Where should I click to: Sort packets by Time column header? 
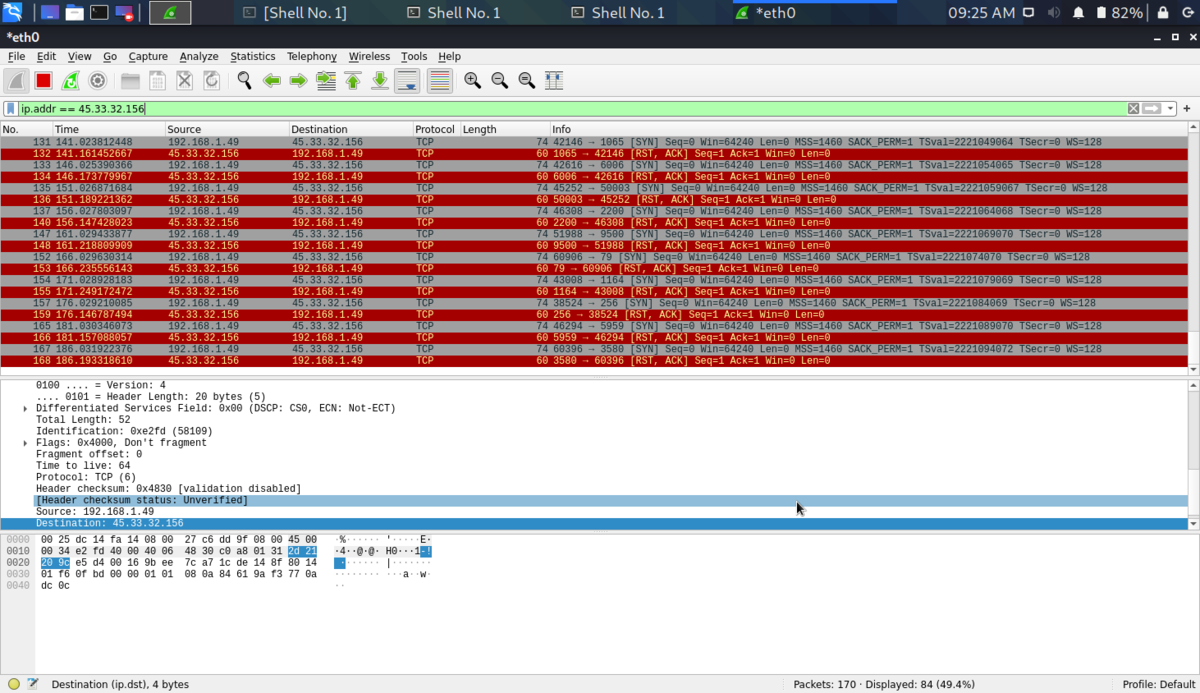point(108,130)
